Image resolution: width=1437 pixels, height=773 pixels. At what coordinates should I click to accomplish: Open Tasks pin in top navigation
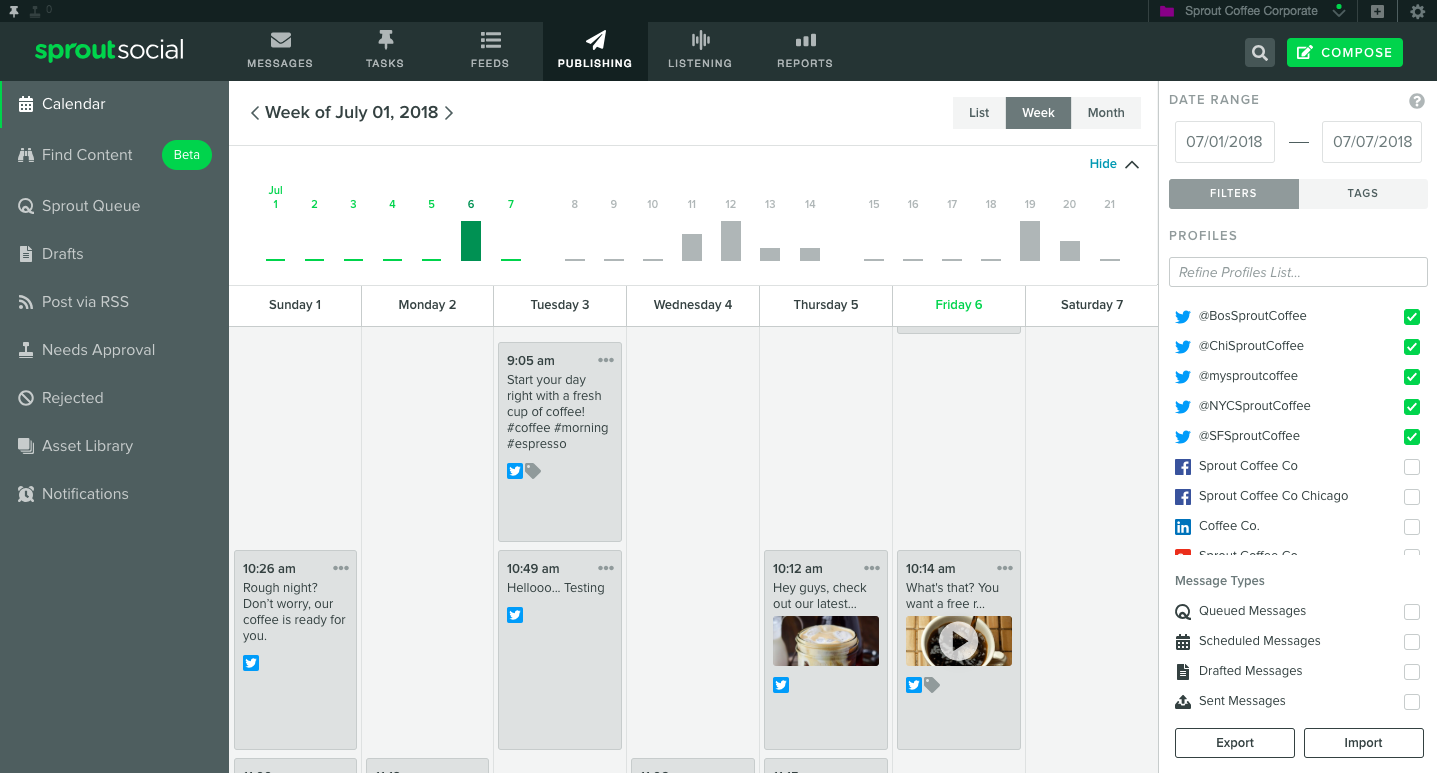(x=385, y=50)
